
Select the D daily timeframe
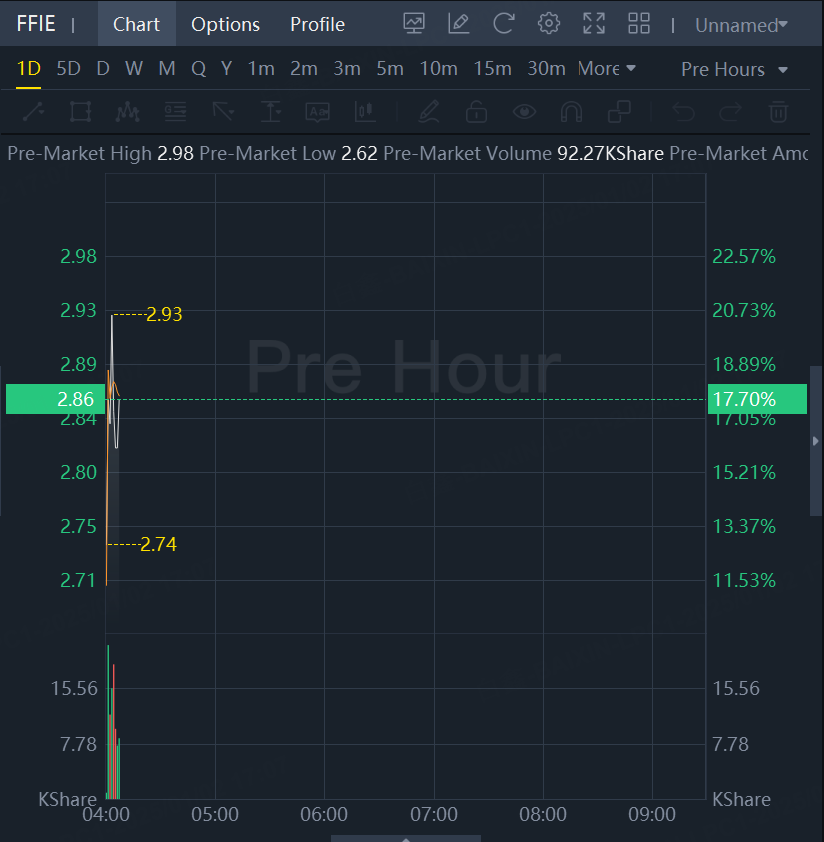pyautogui.click(x=103, y=69)
